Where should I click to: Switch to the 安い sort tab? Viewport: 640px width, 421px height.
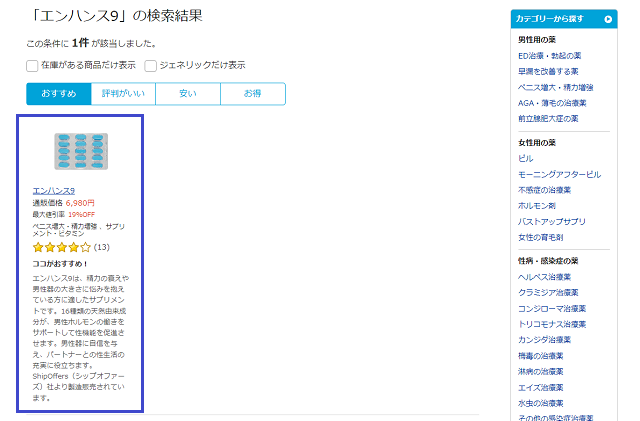188,94
